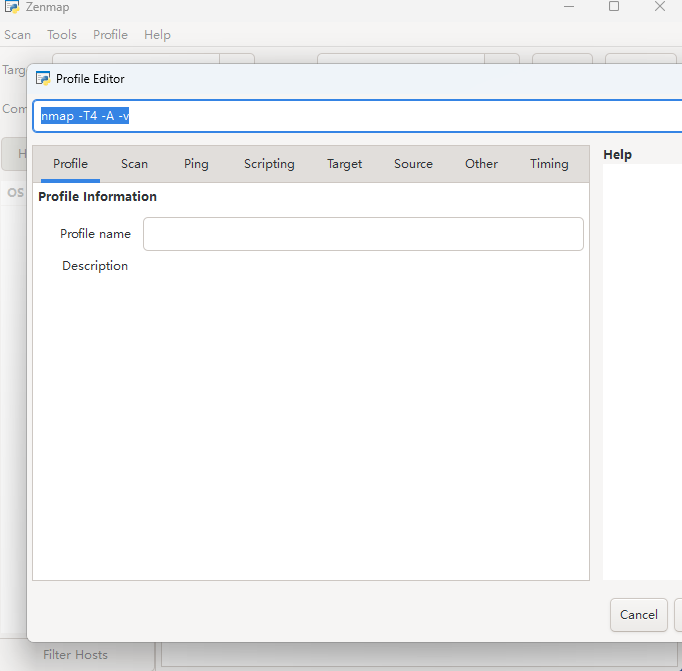Click the Zenmap icon in title bar
Viewport: 682px width, 671px height.
click(12, 7)
